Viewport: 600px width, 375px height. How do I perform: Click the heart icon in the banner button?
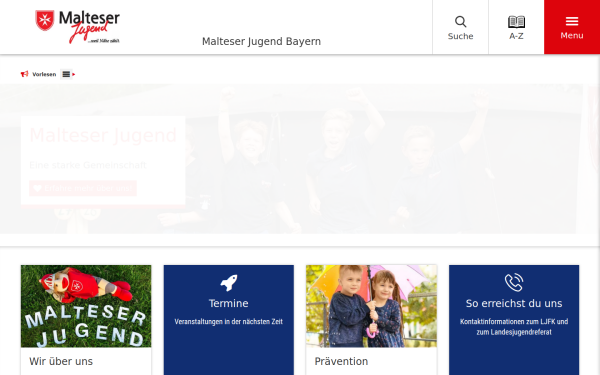(x=37, y=188)
